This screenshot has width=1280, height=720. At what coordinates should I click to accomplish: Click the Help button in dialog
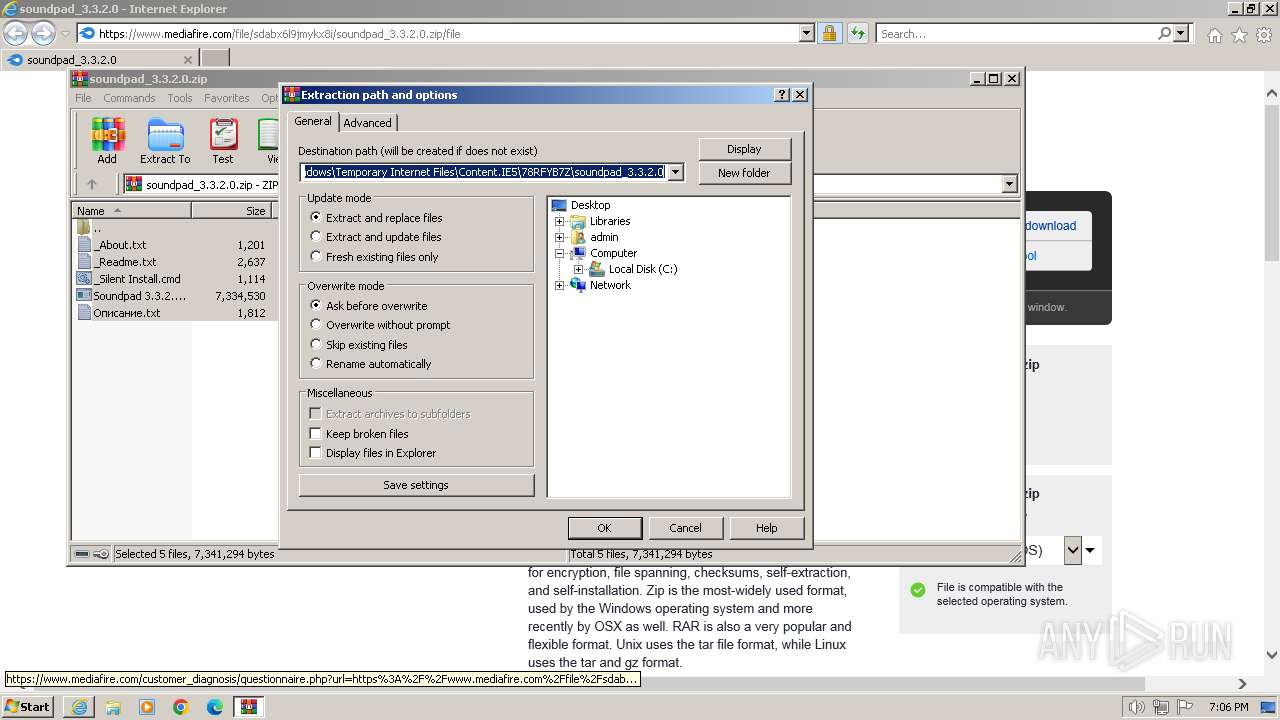(x=767, y=528)
